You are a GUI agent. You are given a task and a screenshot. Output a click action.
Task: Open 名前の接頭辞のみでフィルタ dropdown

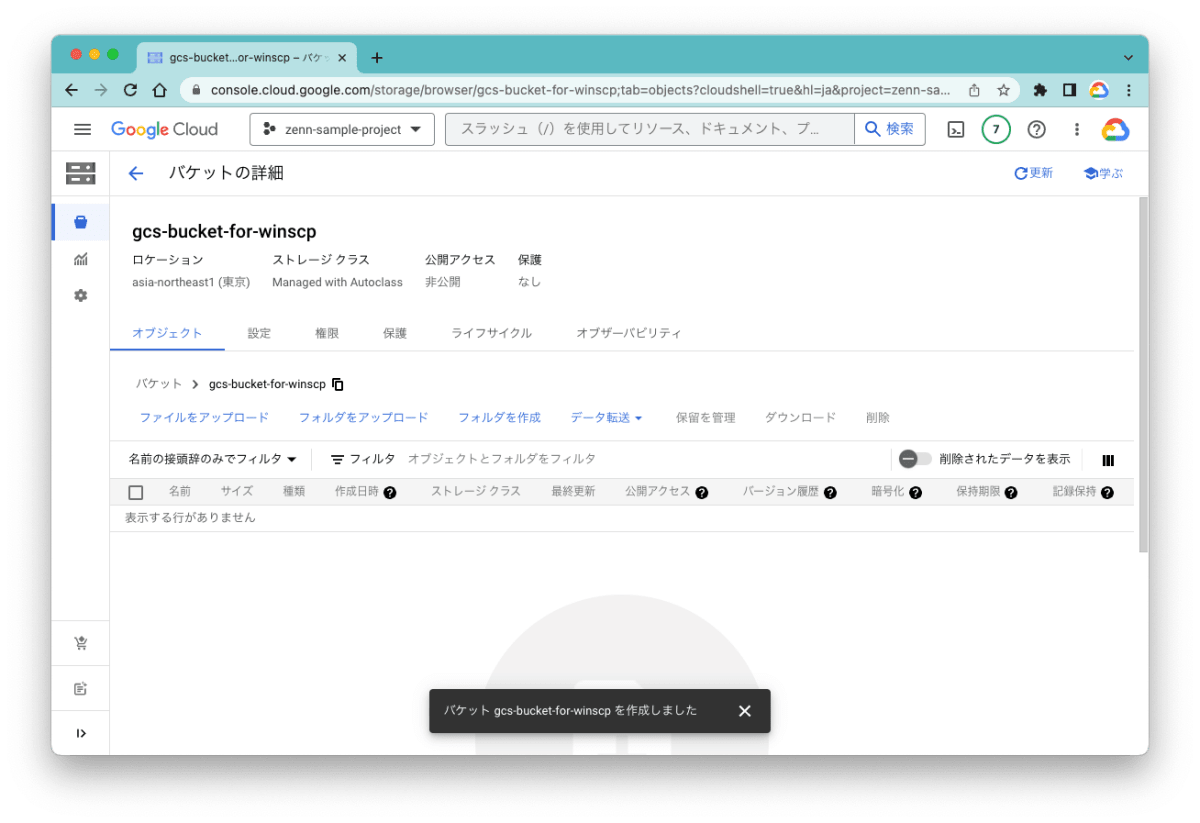[213, 459]
